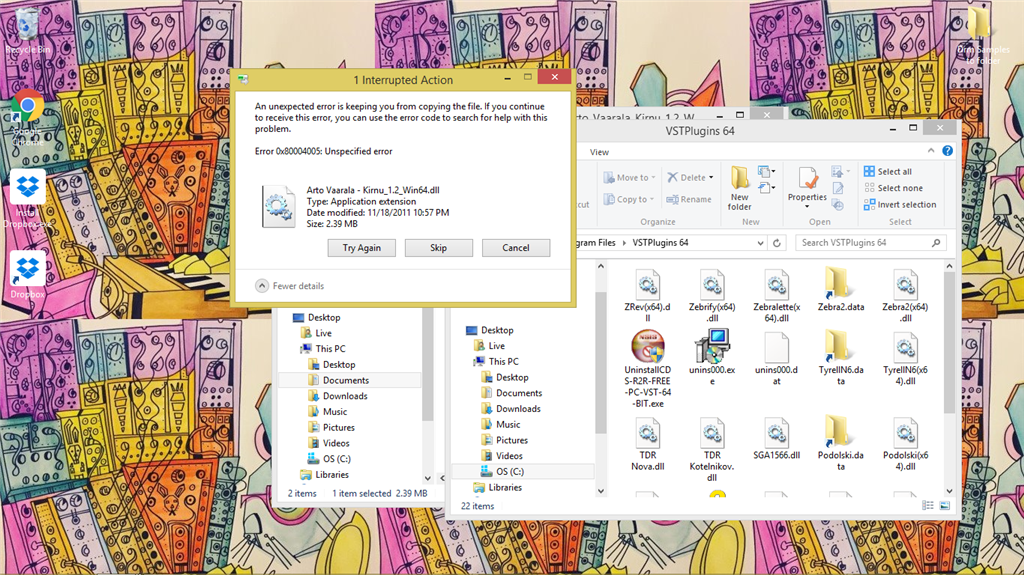This screenshot has height=575, width=1024.
Task: Open the Recycle Bin desktop icon
Action: [27, 29]
